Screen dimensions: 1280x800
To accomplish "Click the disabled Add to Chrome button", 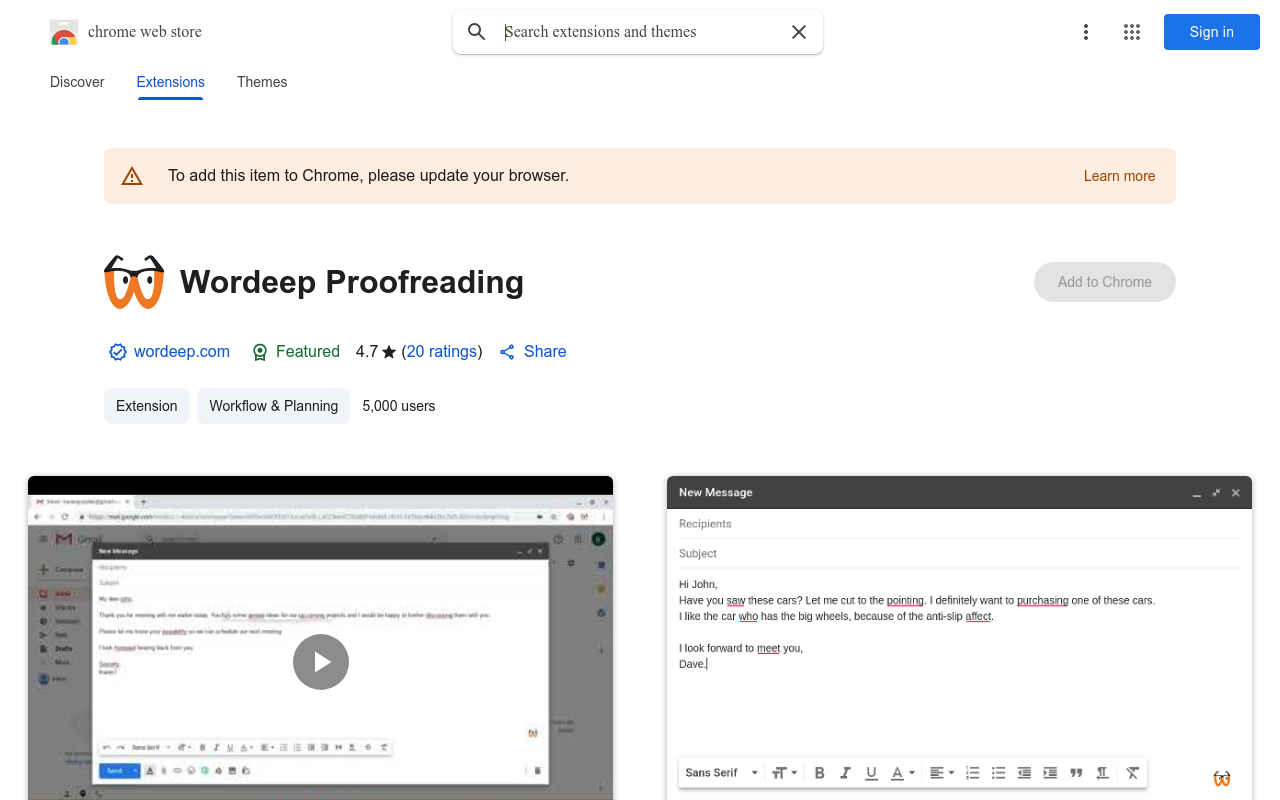I will (1105, 282).
